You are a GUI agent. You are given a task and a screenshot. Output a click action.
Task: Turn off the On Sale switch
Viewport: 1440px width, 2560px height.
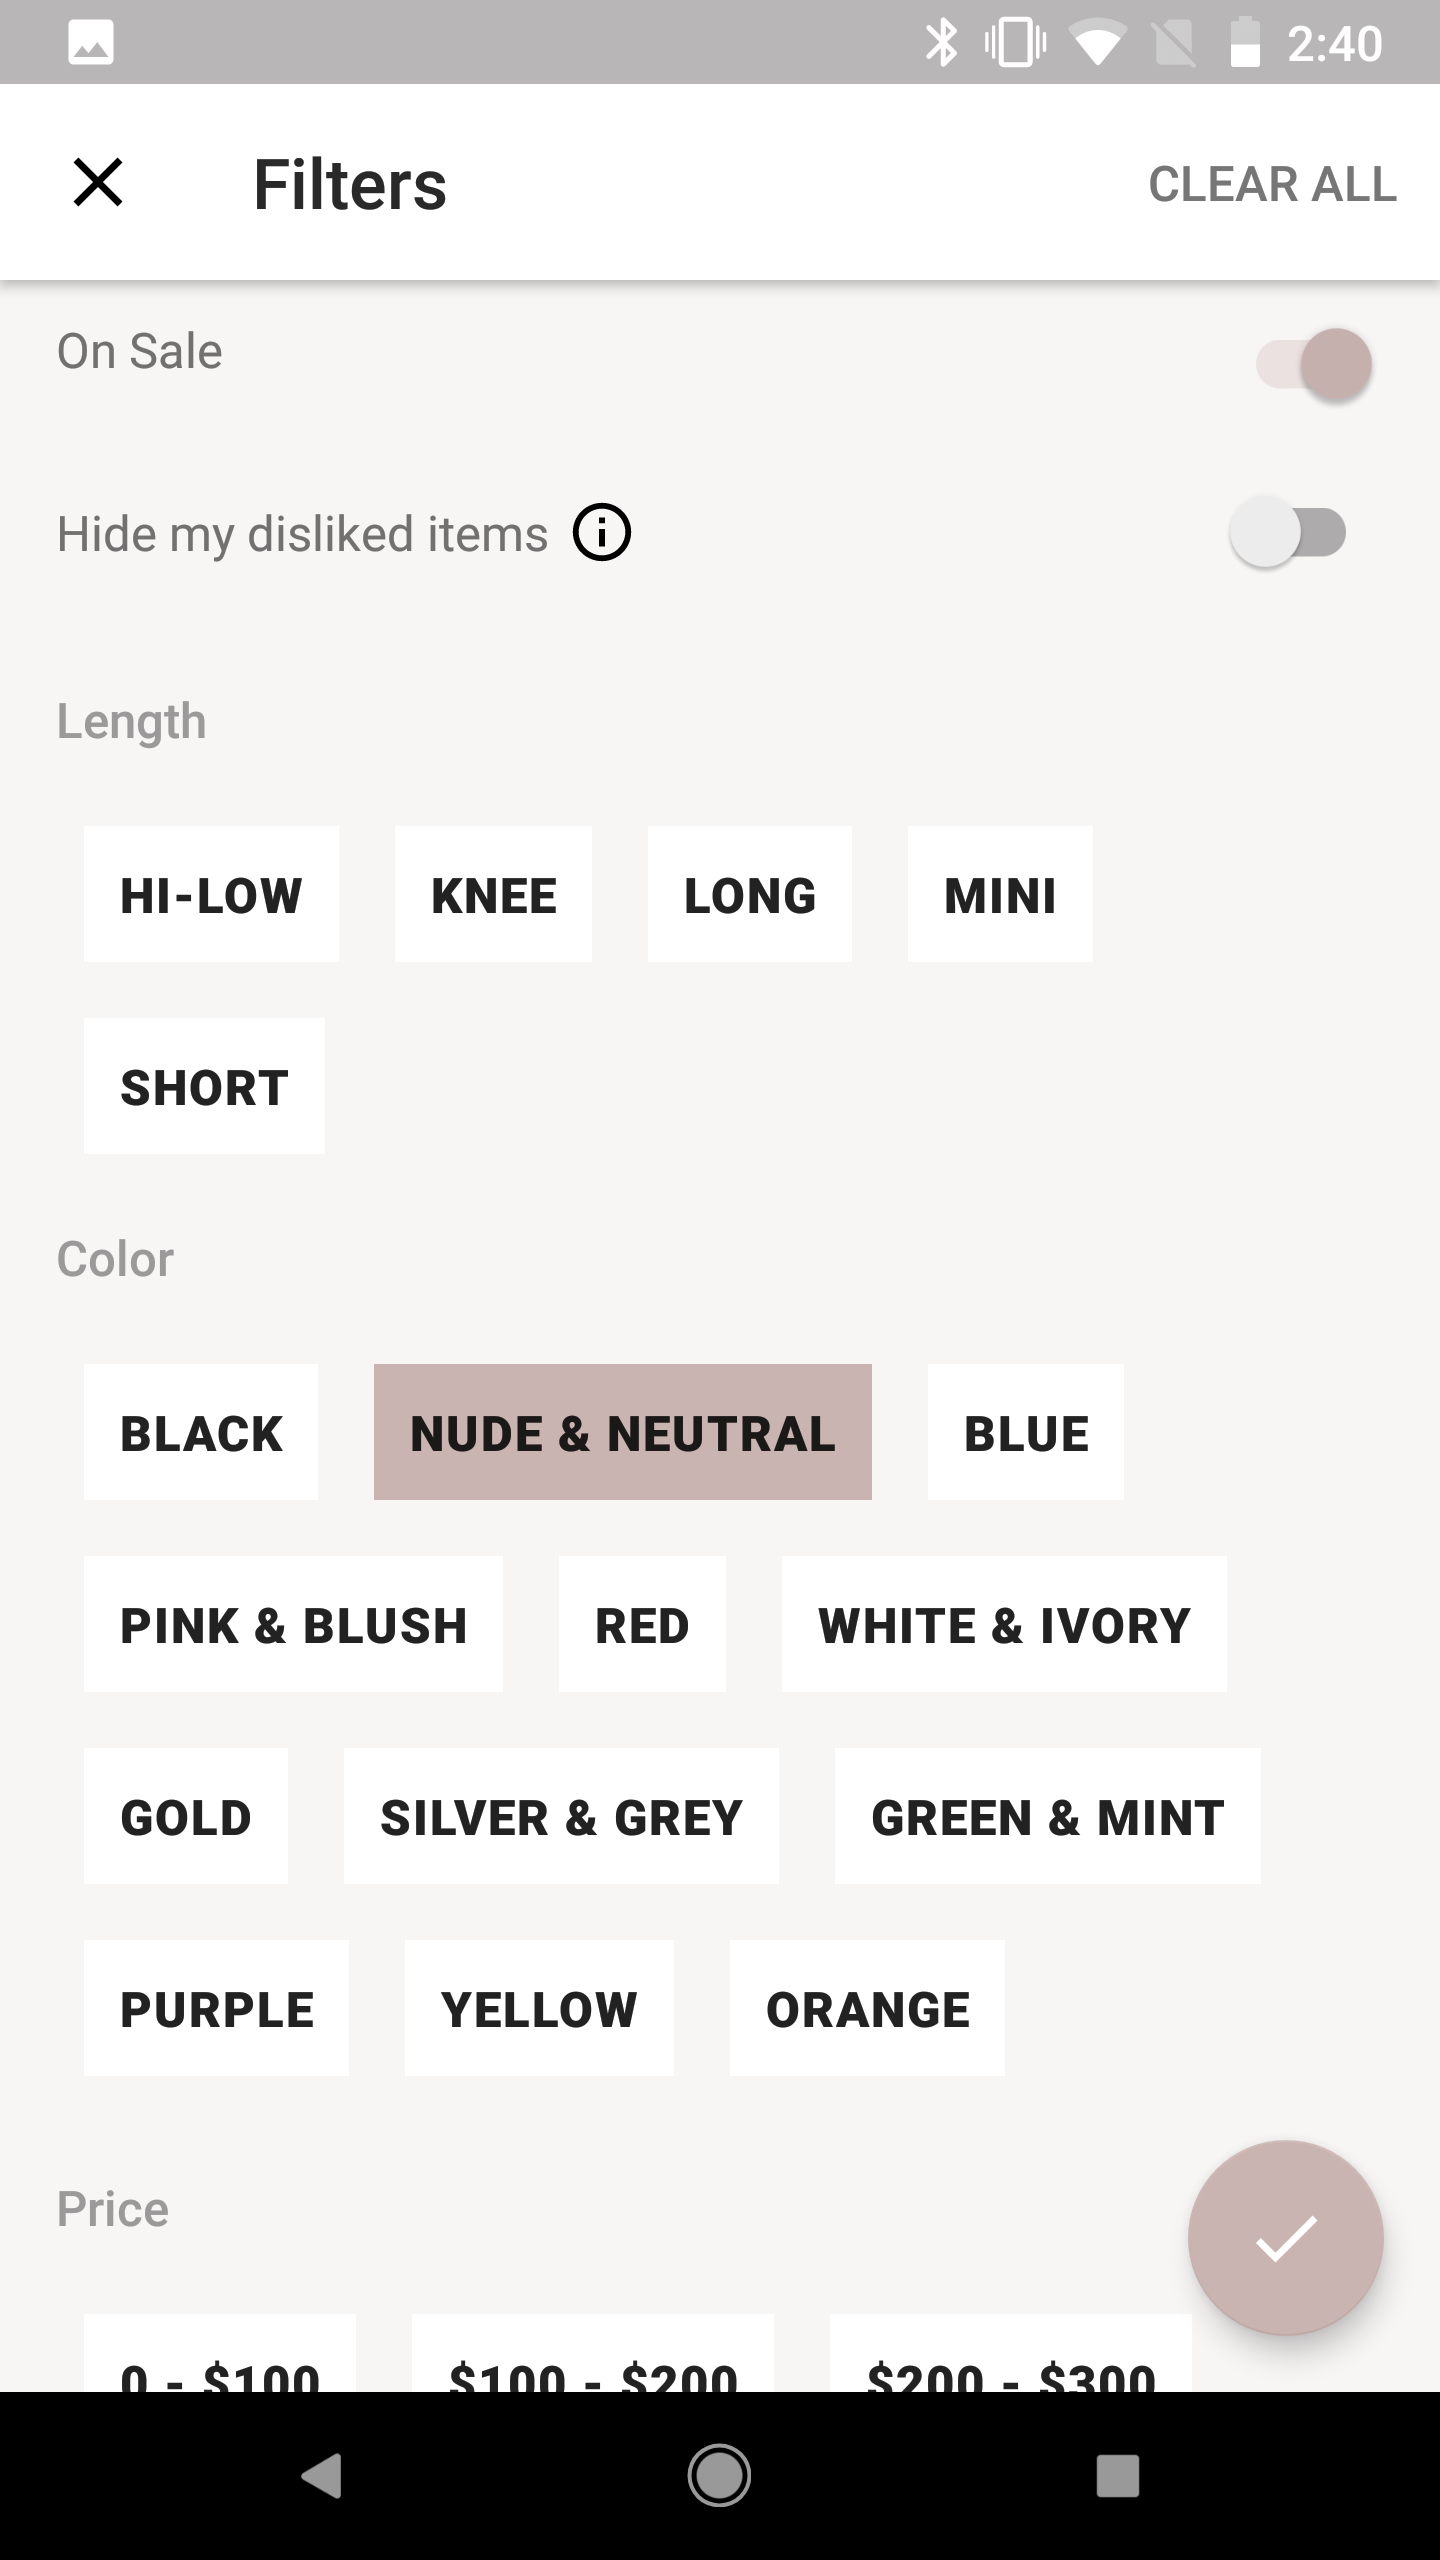point(1313,364)
